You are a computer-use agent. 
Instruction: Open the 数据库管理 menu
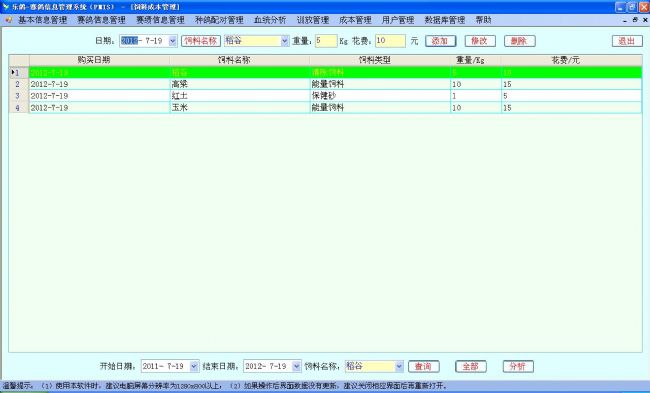coord(444,20)
